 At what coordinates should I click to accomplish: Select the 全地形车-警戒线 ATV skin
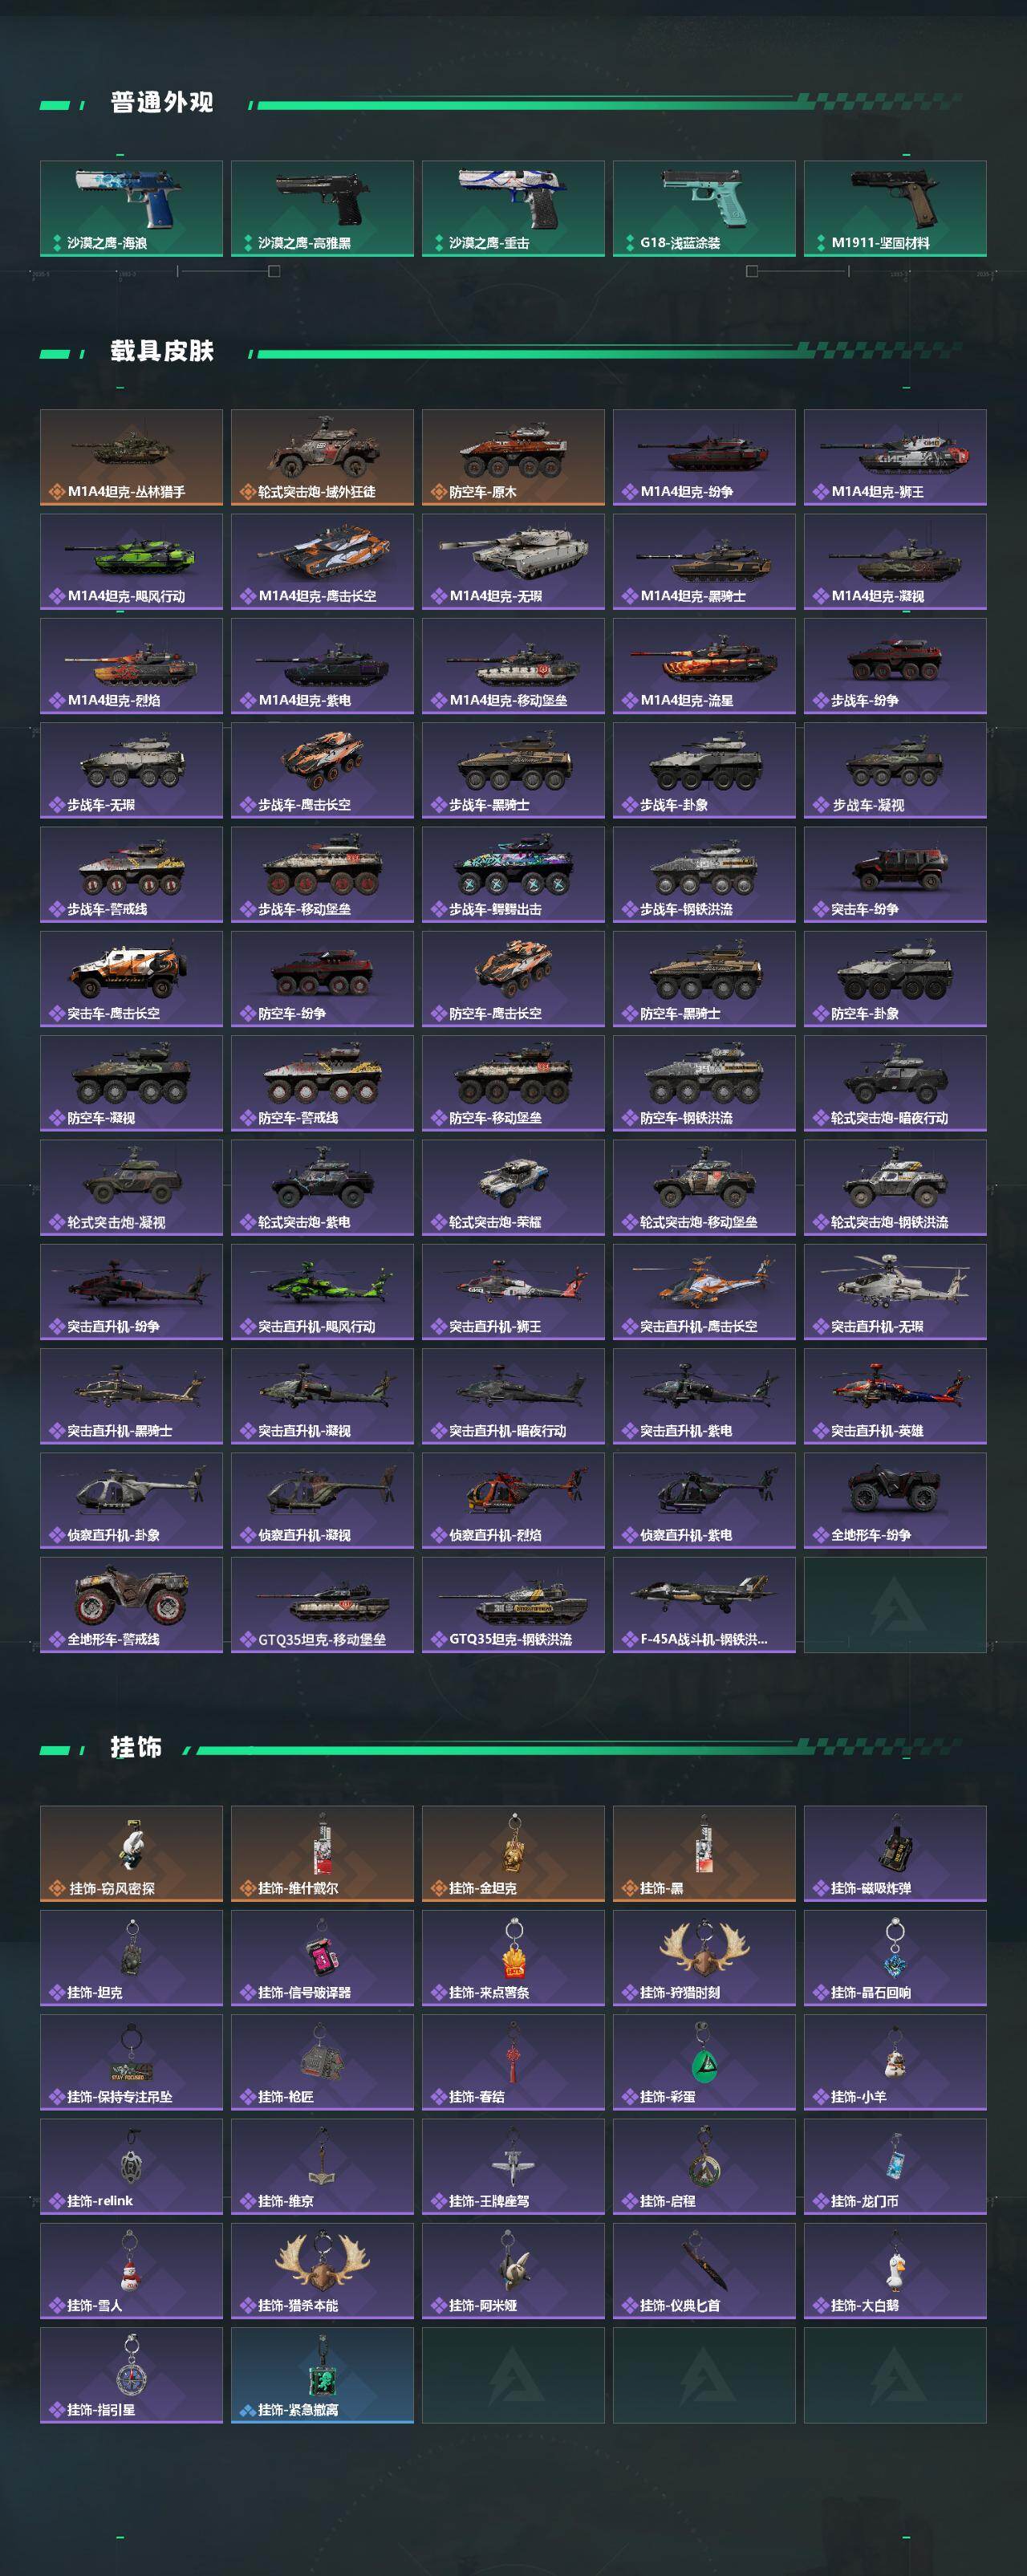coord(131,1605)
